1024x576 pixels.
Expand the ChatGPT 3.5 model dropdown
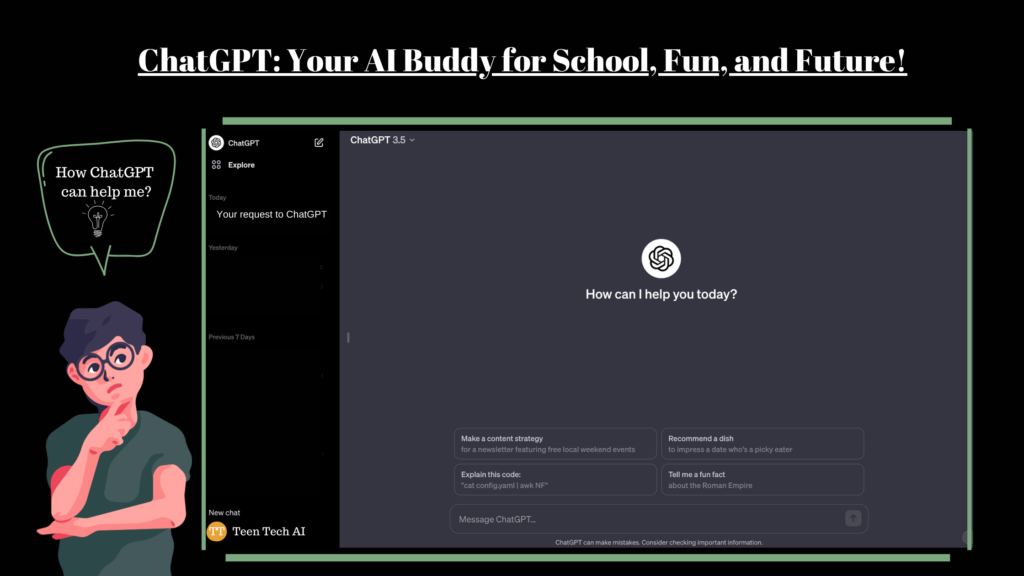coord(382,140)
